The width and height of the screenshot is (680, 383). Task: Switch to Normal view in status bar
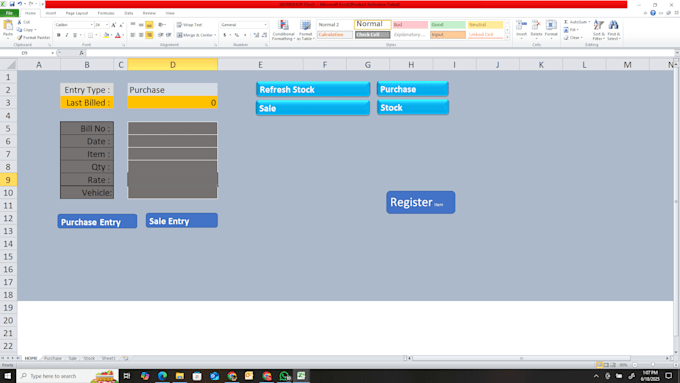(599, 365)
